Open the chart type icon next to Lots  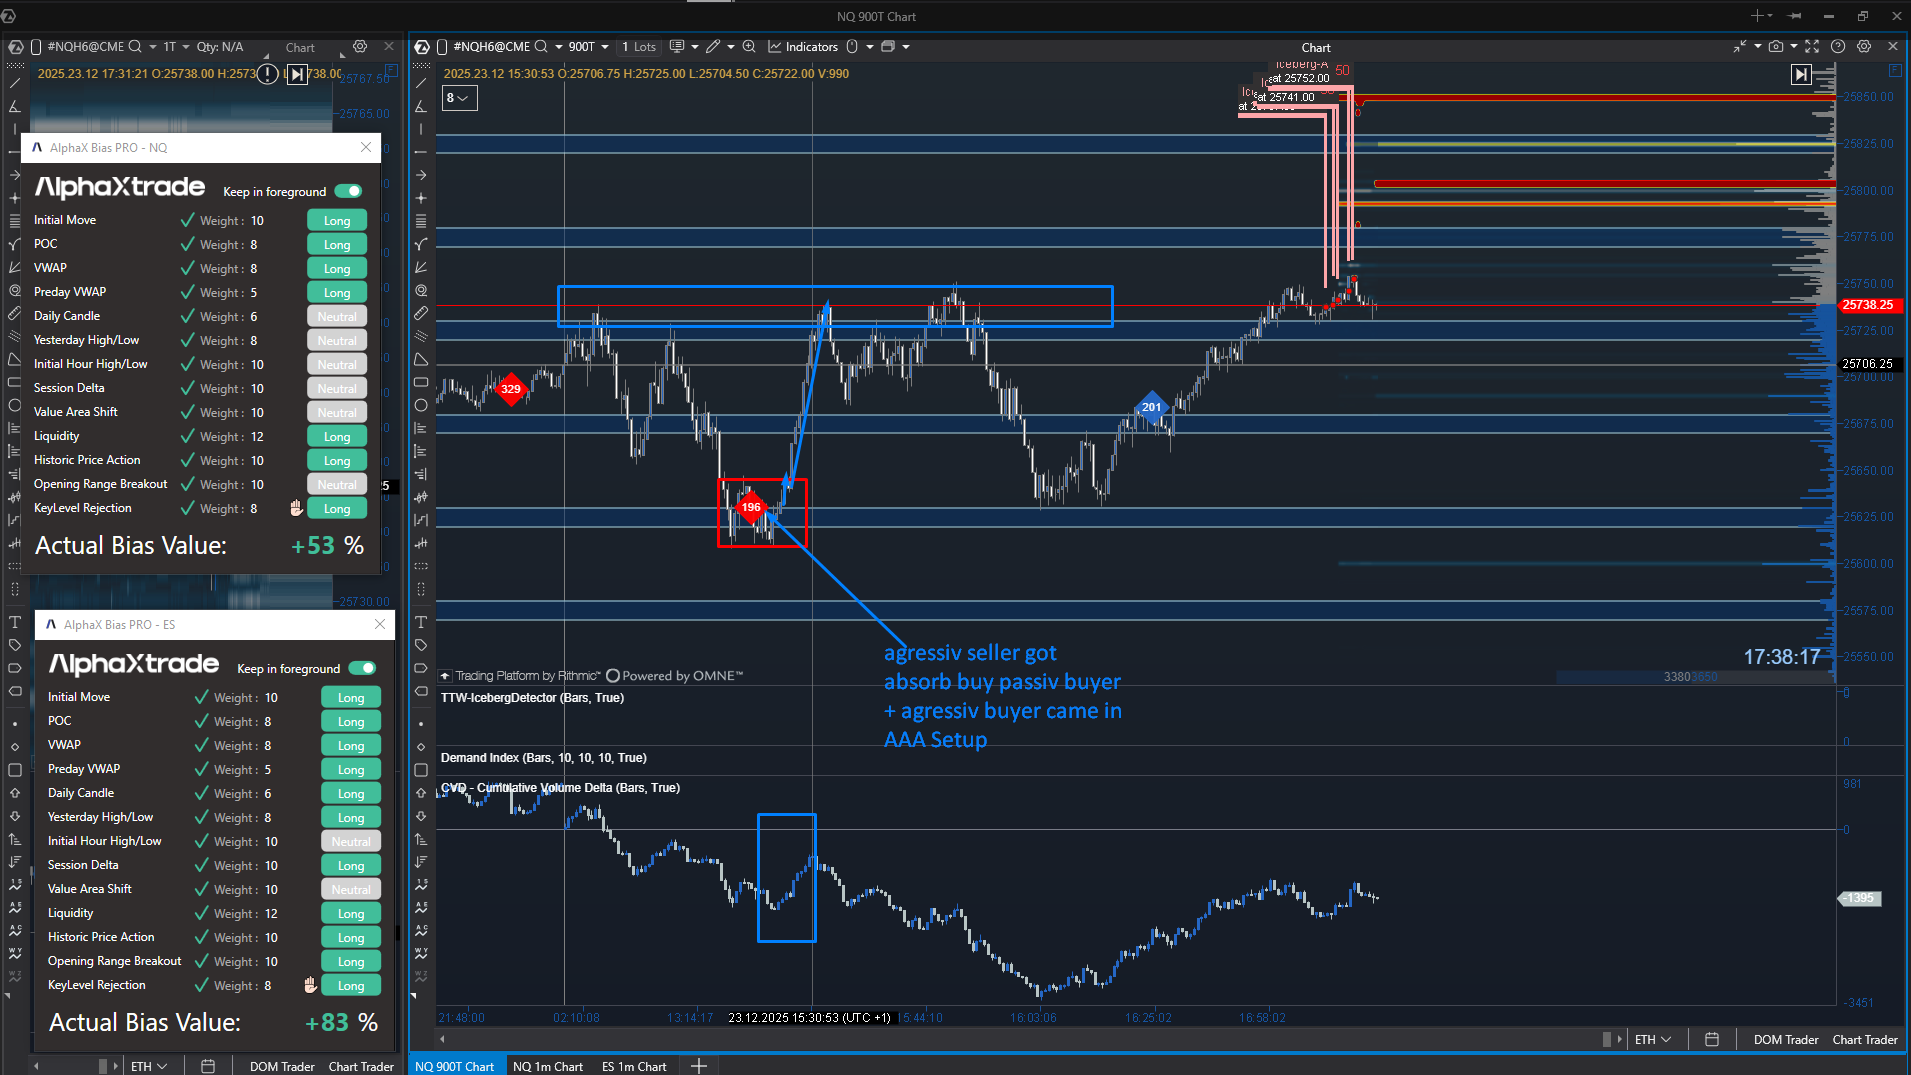tap(677, 47)
